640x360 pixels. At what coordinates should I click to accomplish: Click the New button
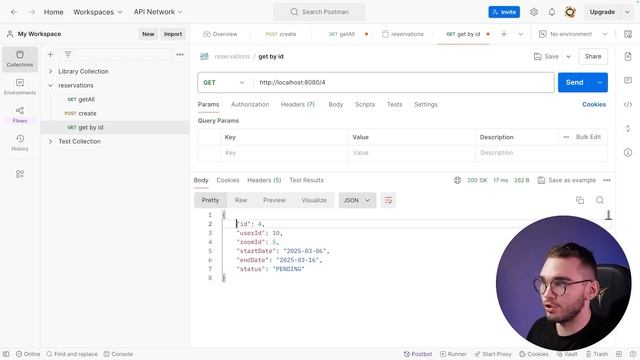(148, 34)
